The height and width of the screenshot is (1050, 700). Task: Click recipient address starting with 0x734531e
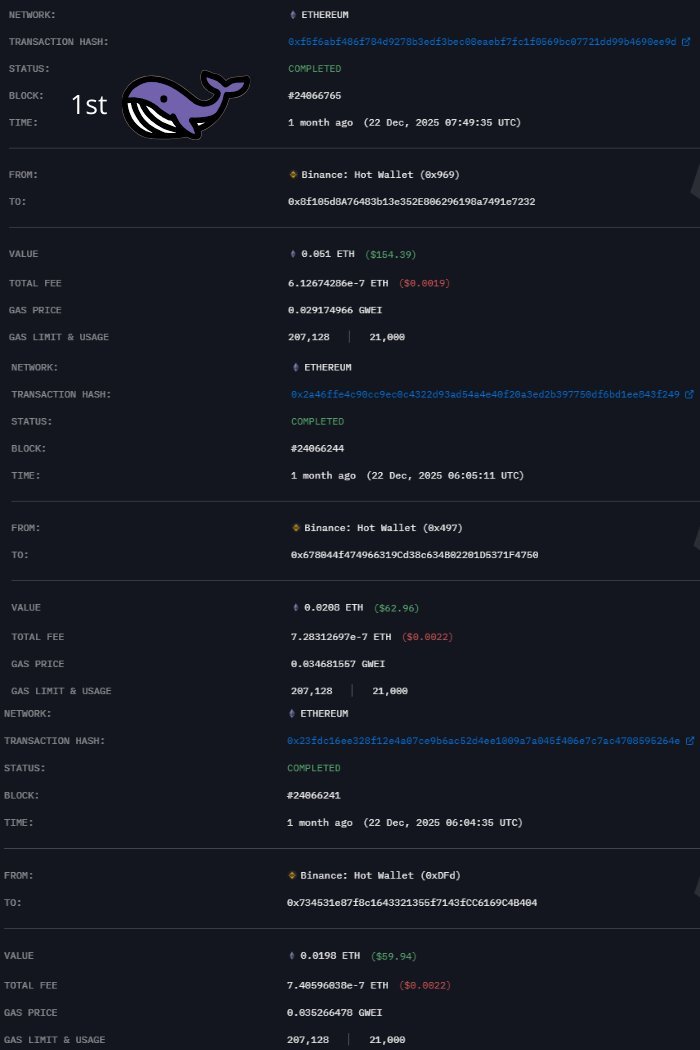pyautogui.click(x=411, y=902)
